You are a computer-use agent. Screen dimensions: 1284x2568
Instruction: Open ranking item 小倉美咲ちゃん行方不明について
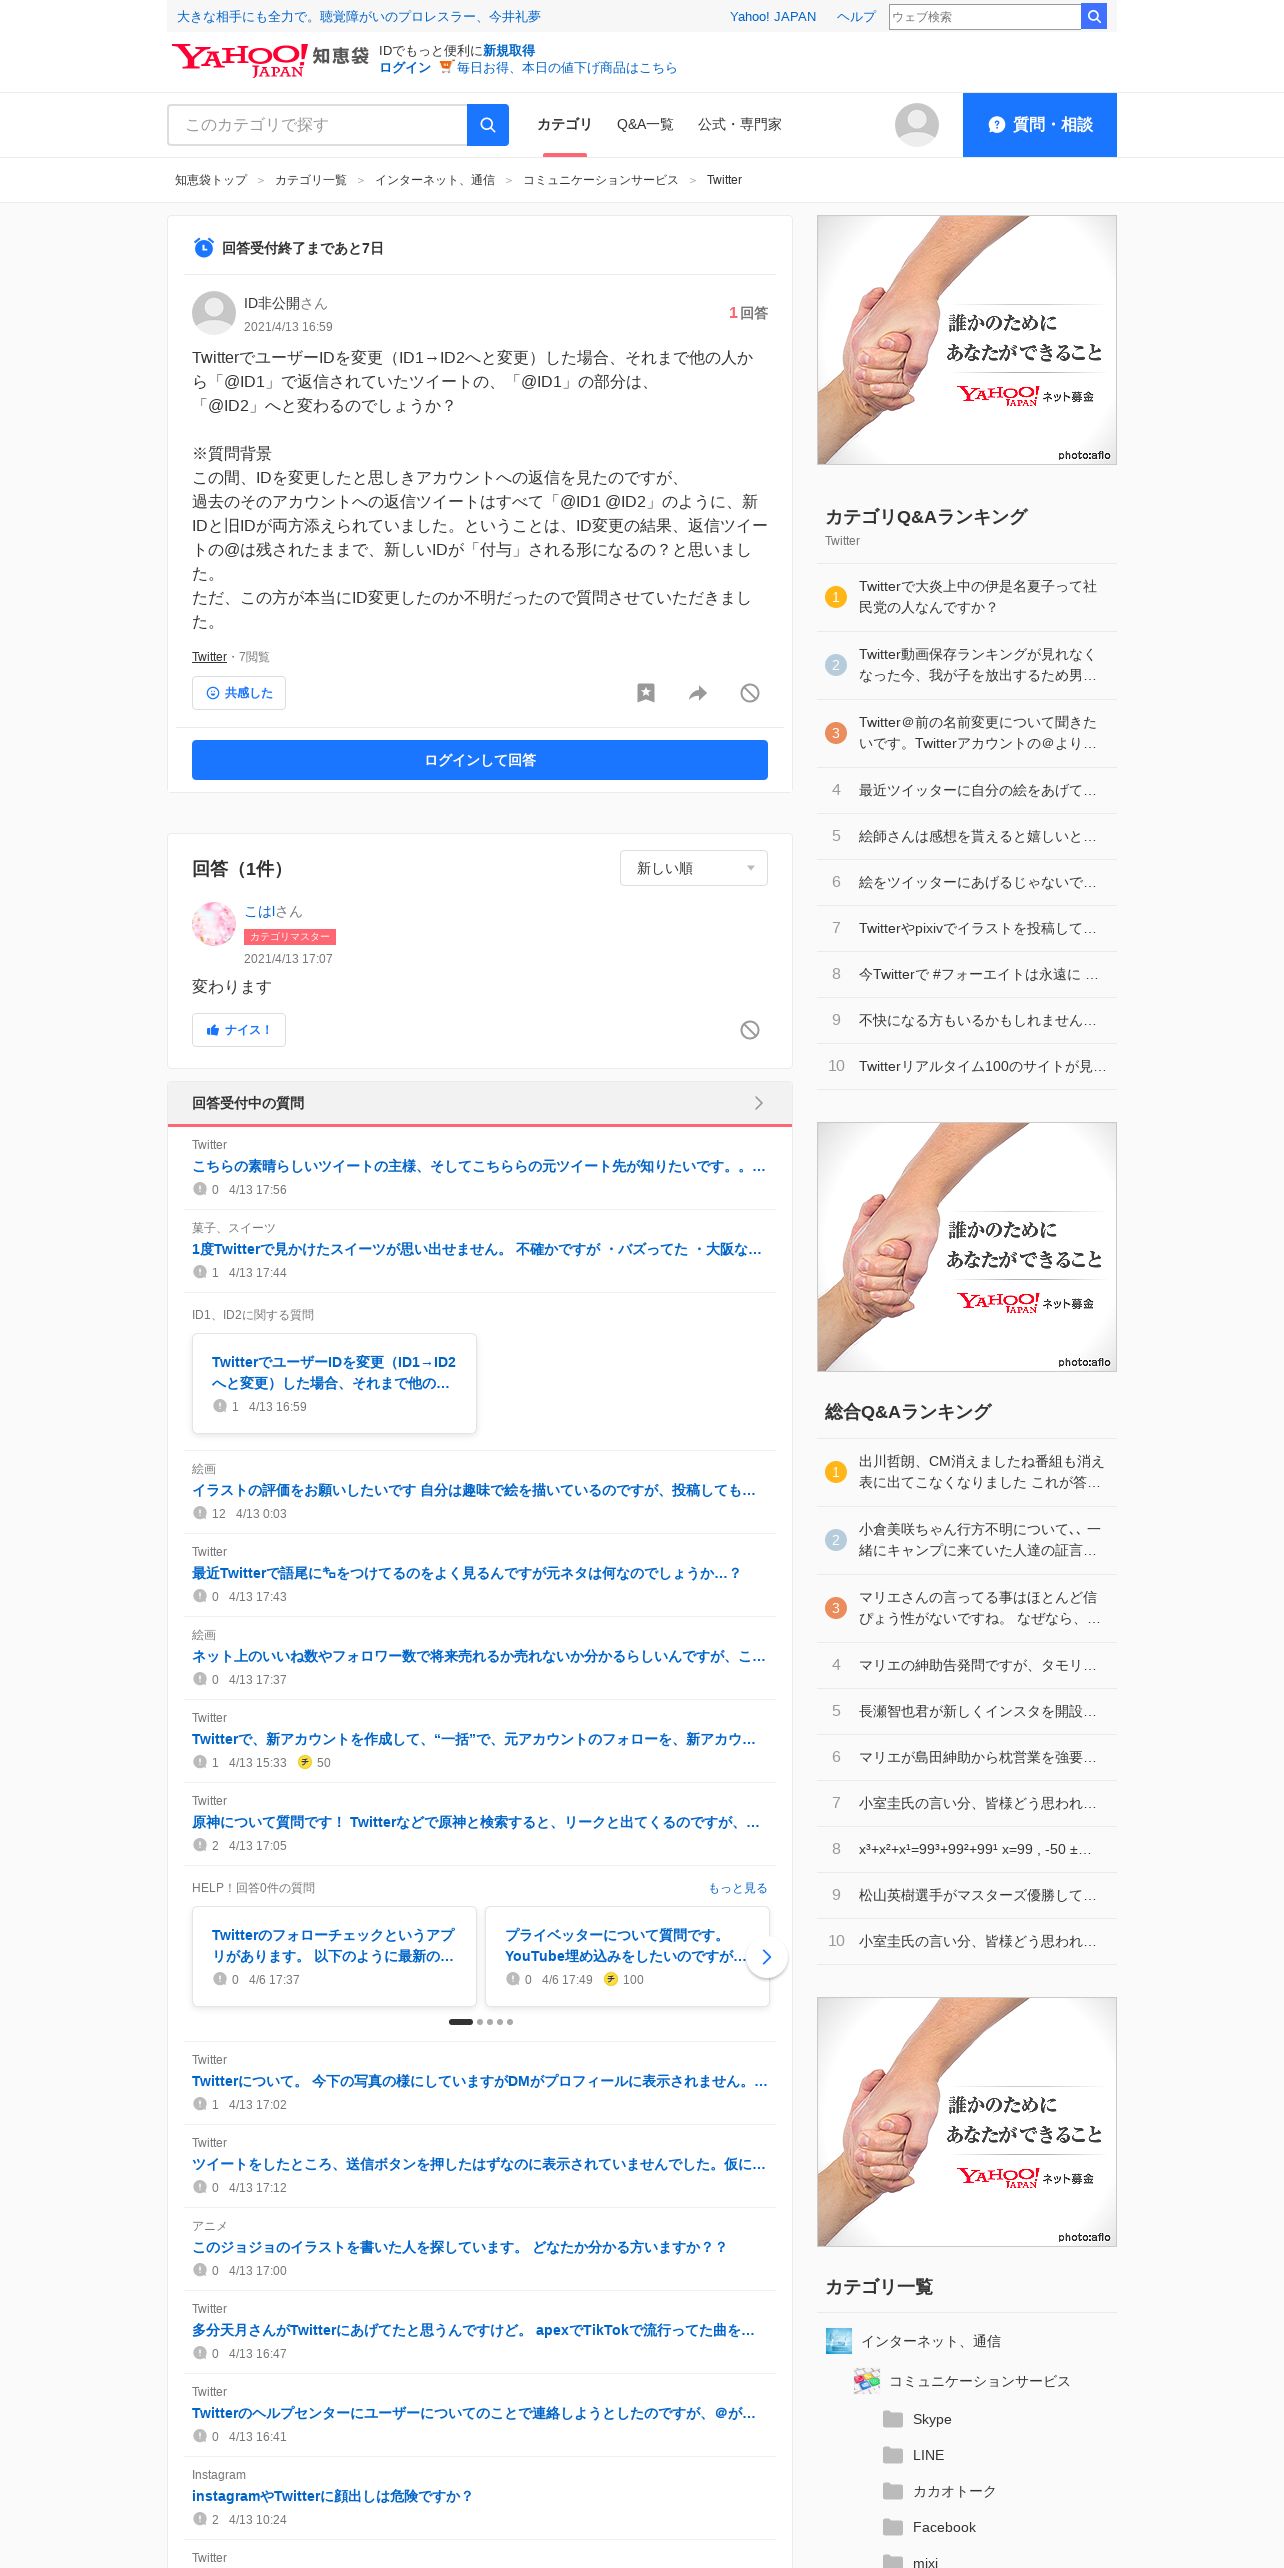[980, 1540]
